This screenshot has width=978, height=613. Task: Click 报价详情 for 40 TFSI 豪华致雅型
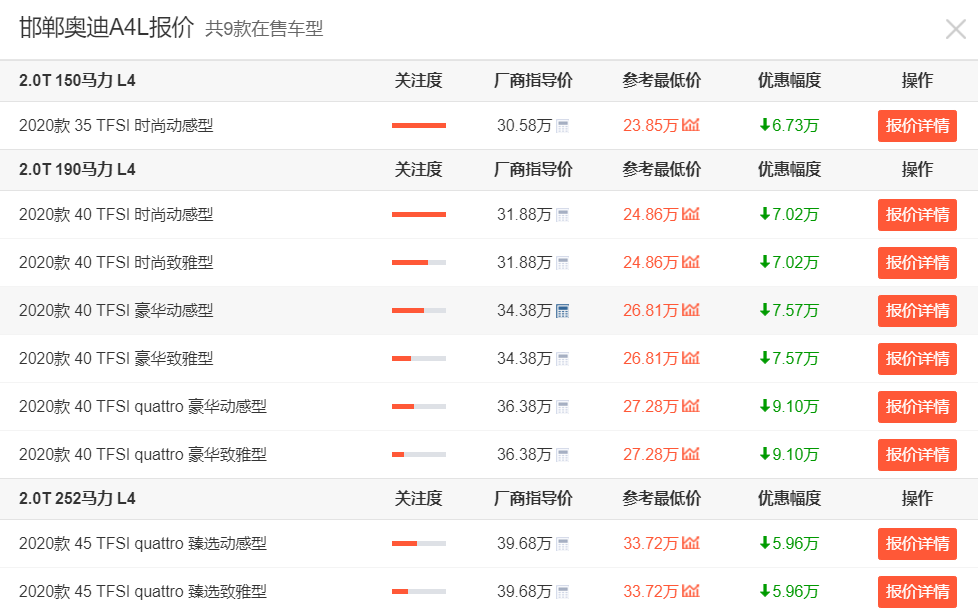917,359
